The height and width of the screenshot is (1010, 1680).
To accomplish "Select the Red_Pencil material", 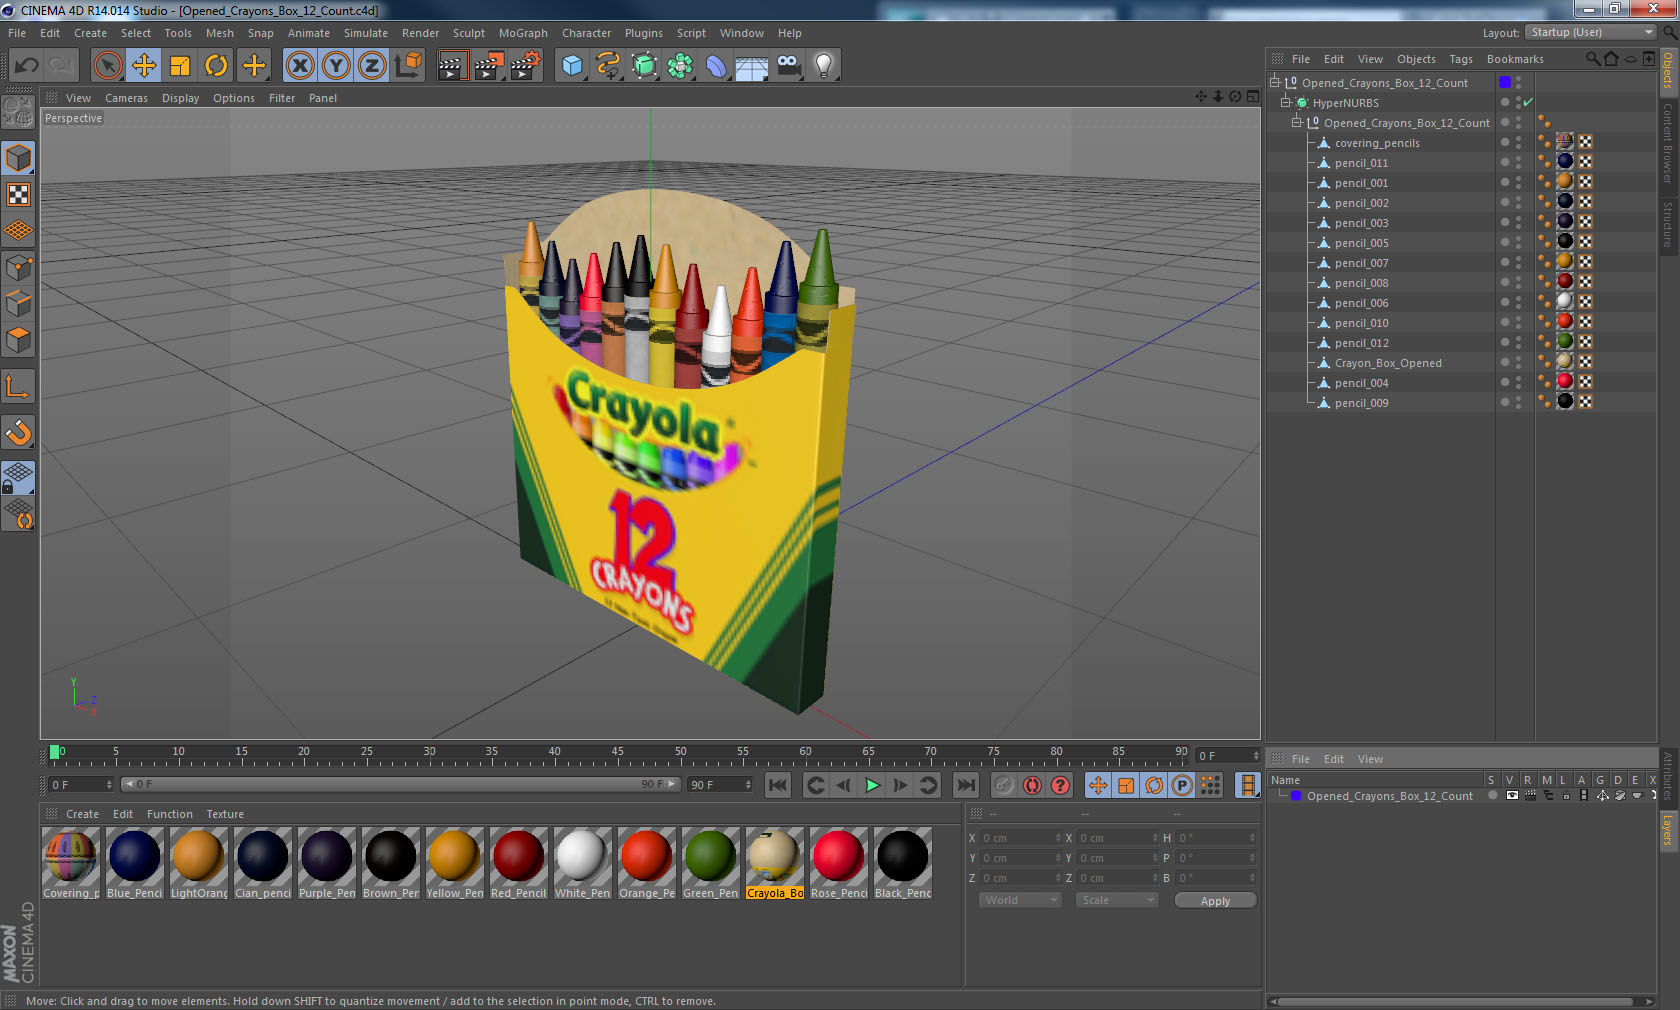I will tap(518, 863).
